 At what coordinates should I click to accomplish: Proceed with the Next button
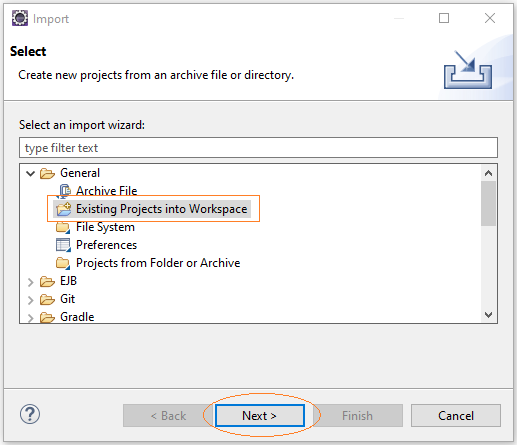pyautogui.click(x=260, y=415)
